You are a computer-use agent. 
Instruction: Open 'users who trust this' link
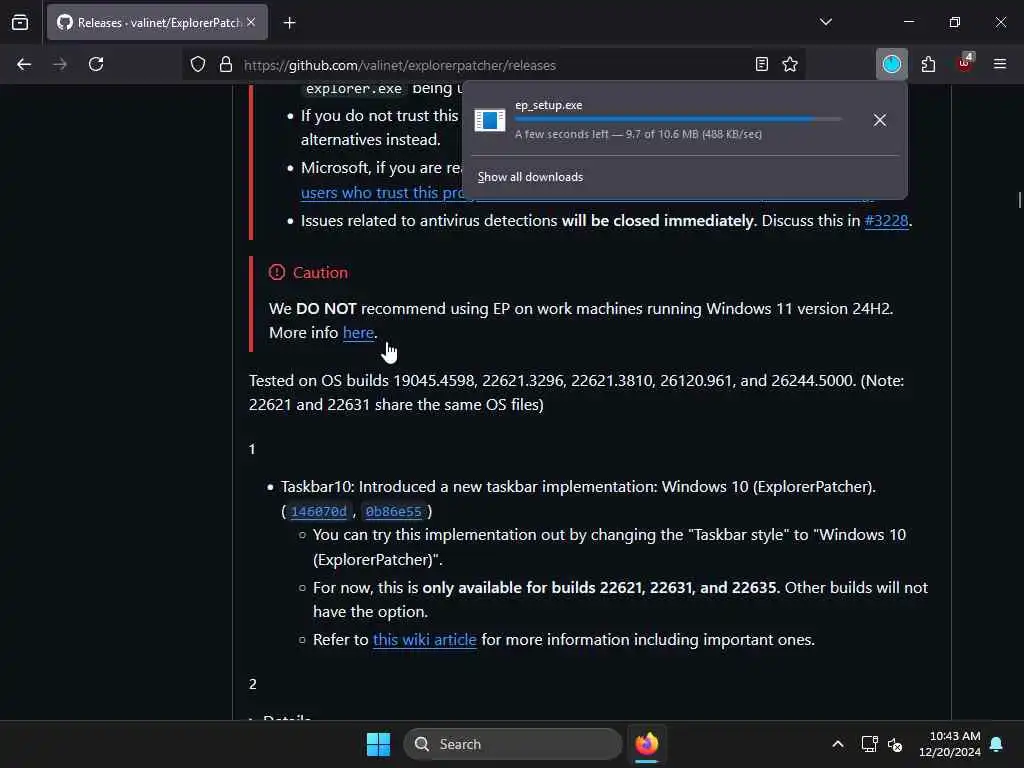pos(382,193)
